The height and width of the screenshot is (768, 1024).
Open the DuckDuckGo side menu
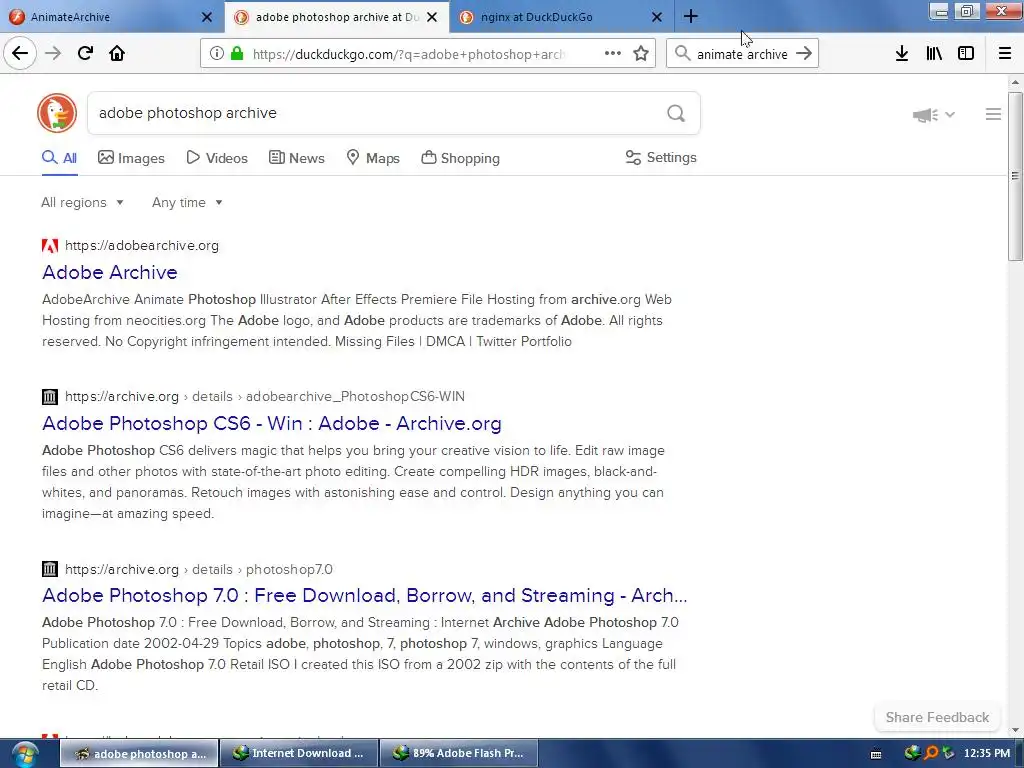click(x=993, y=114)
